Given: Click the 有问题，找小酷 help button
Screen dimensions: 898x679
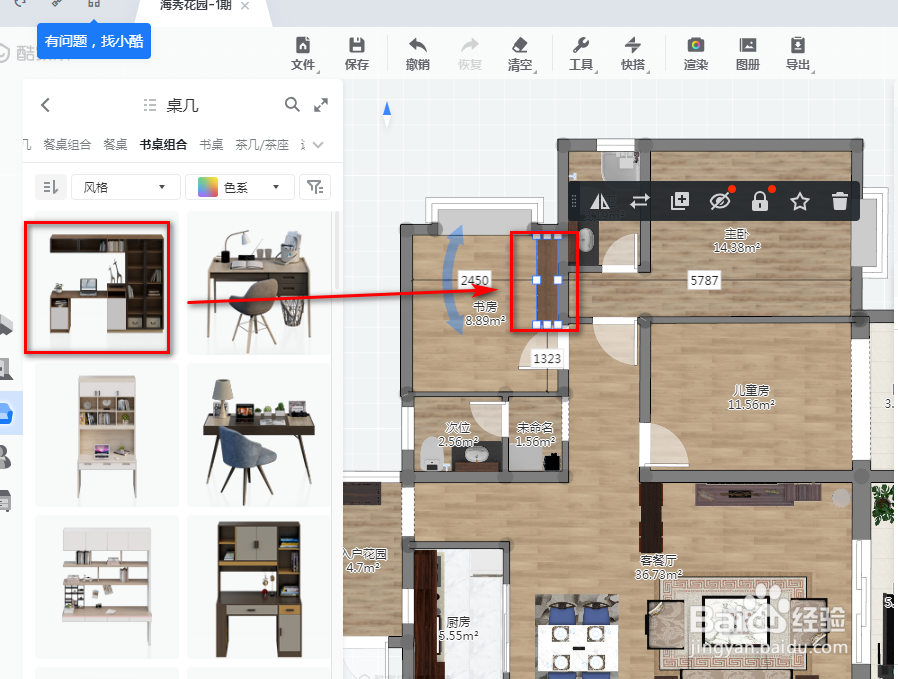Looking at the screenshot, I should point(94,41).
